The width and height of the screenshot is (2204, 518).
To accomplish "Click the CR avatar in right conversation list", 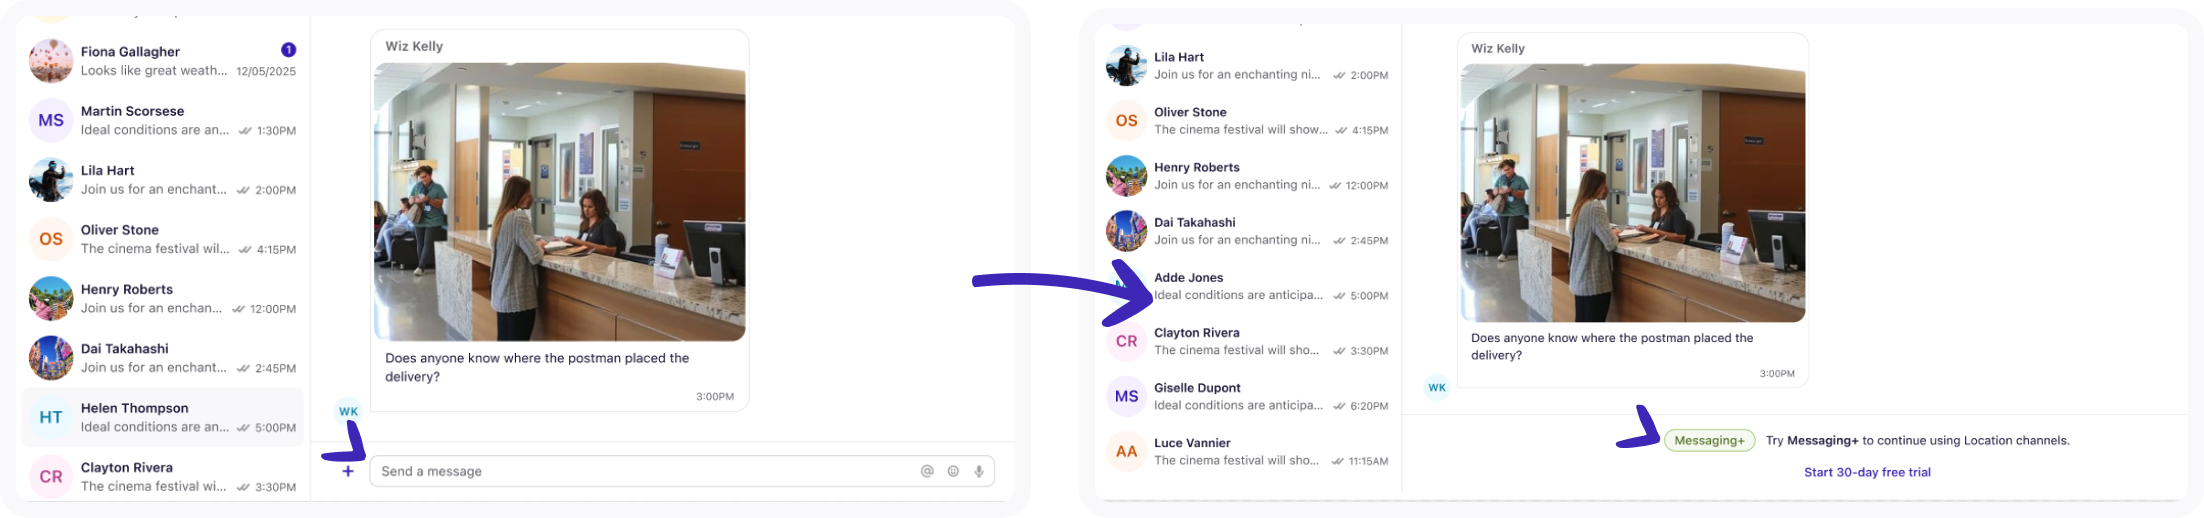I will tap(1126, 341).
